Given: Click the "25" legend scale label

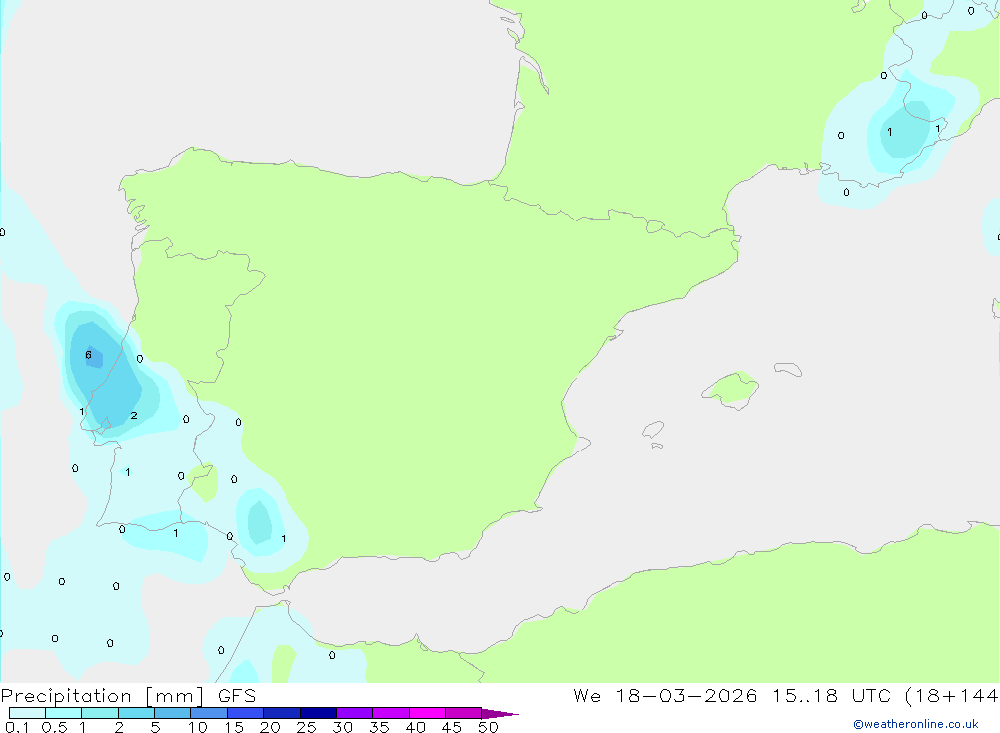Looking at the screenshot, I should (x=306, y=727).
